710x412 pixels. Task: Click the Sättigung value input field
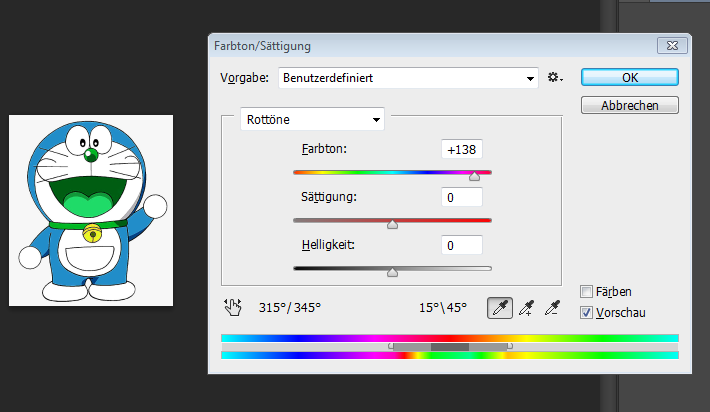click(x=462, y=197)
